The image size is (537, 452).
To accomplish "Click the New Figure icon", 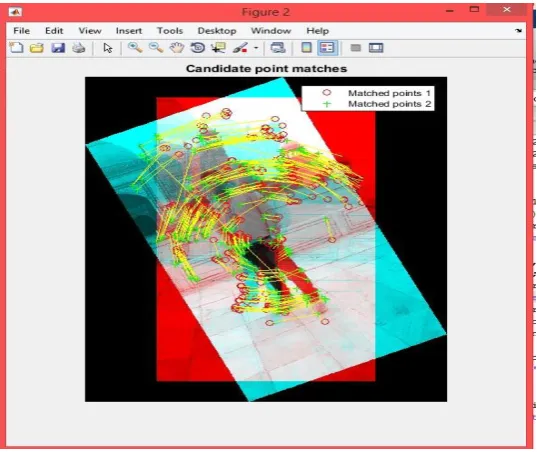I will [x=16, y=48].
